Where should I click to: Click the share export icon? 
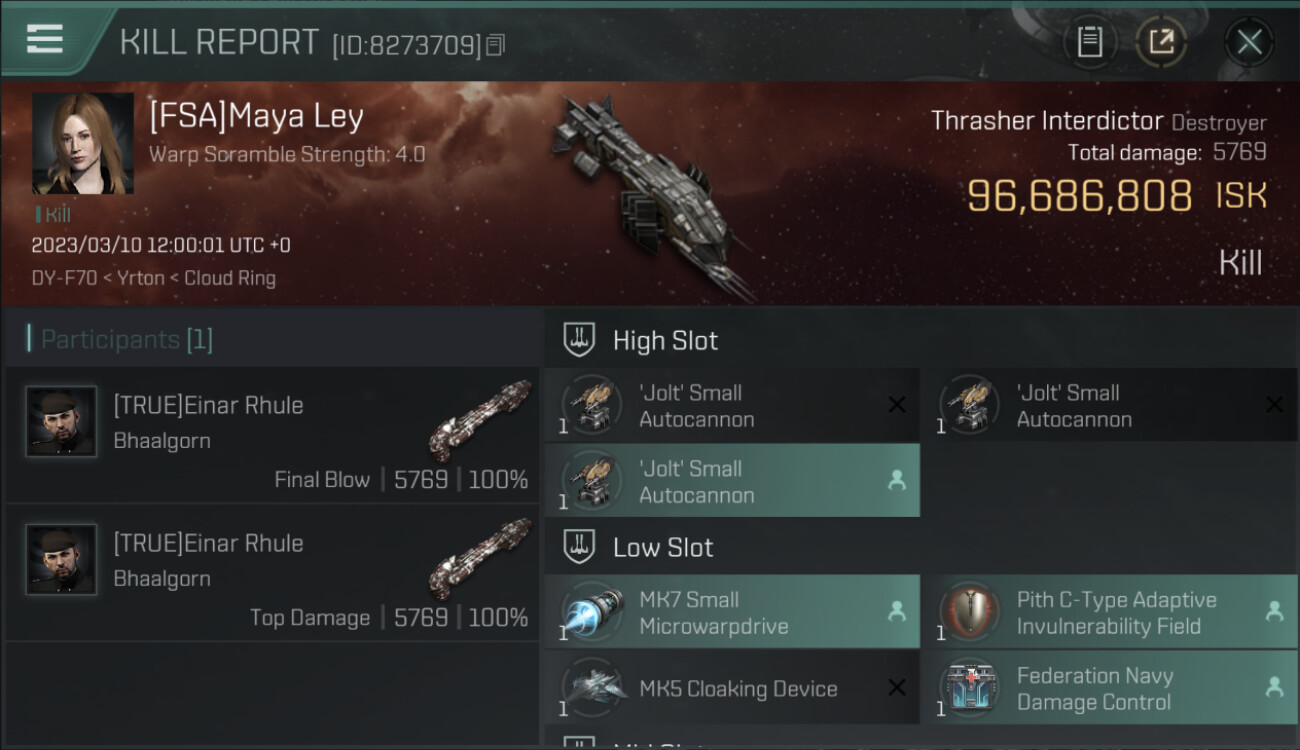pyautogui.click(x=1160, y=42)
